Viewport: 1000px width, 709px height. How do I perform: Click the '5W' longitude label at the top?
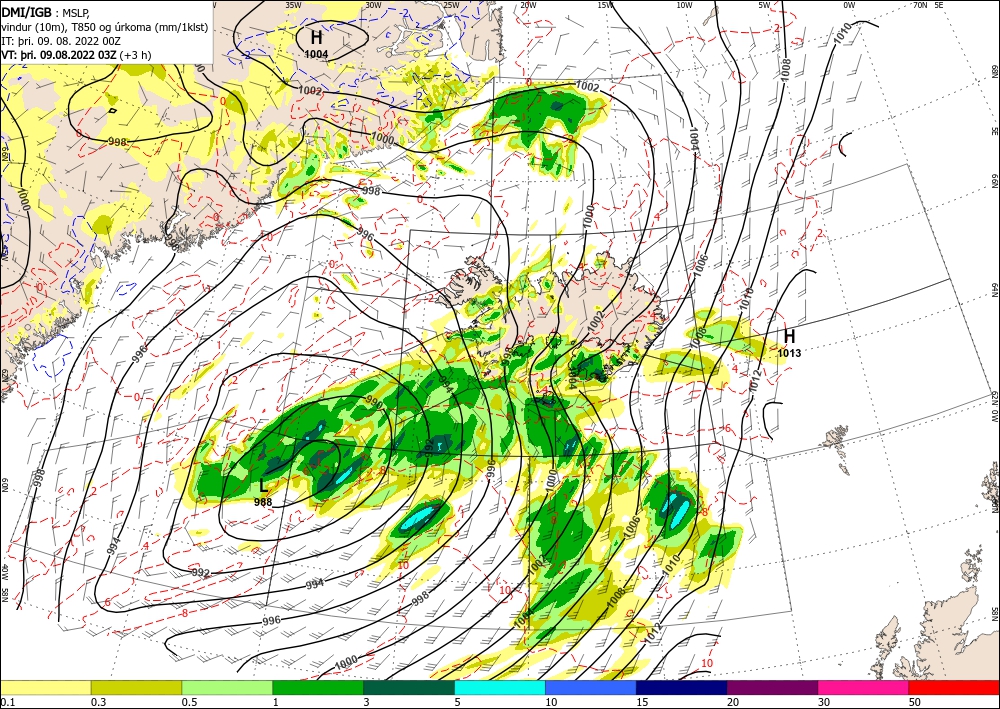pyautogui.click(x=765, y=5)
